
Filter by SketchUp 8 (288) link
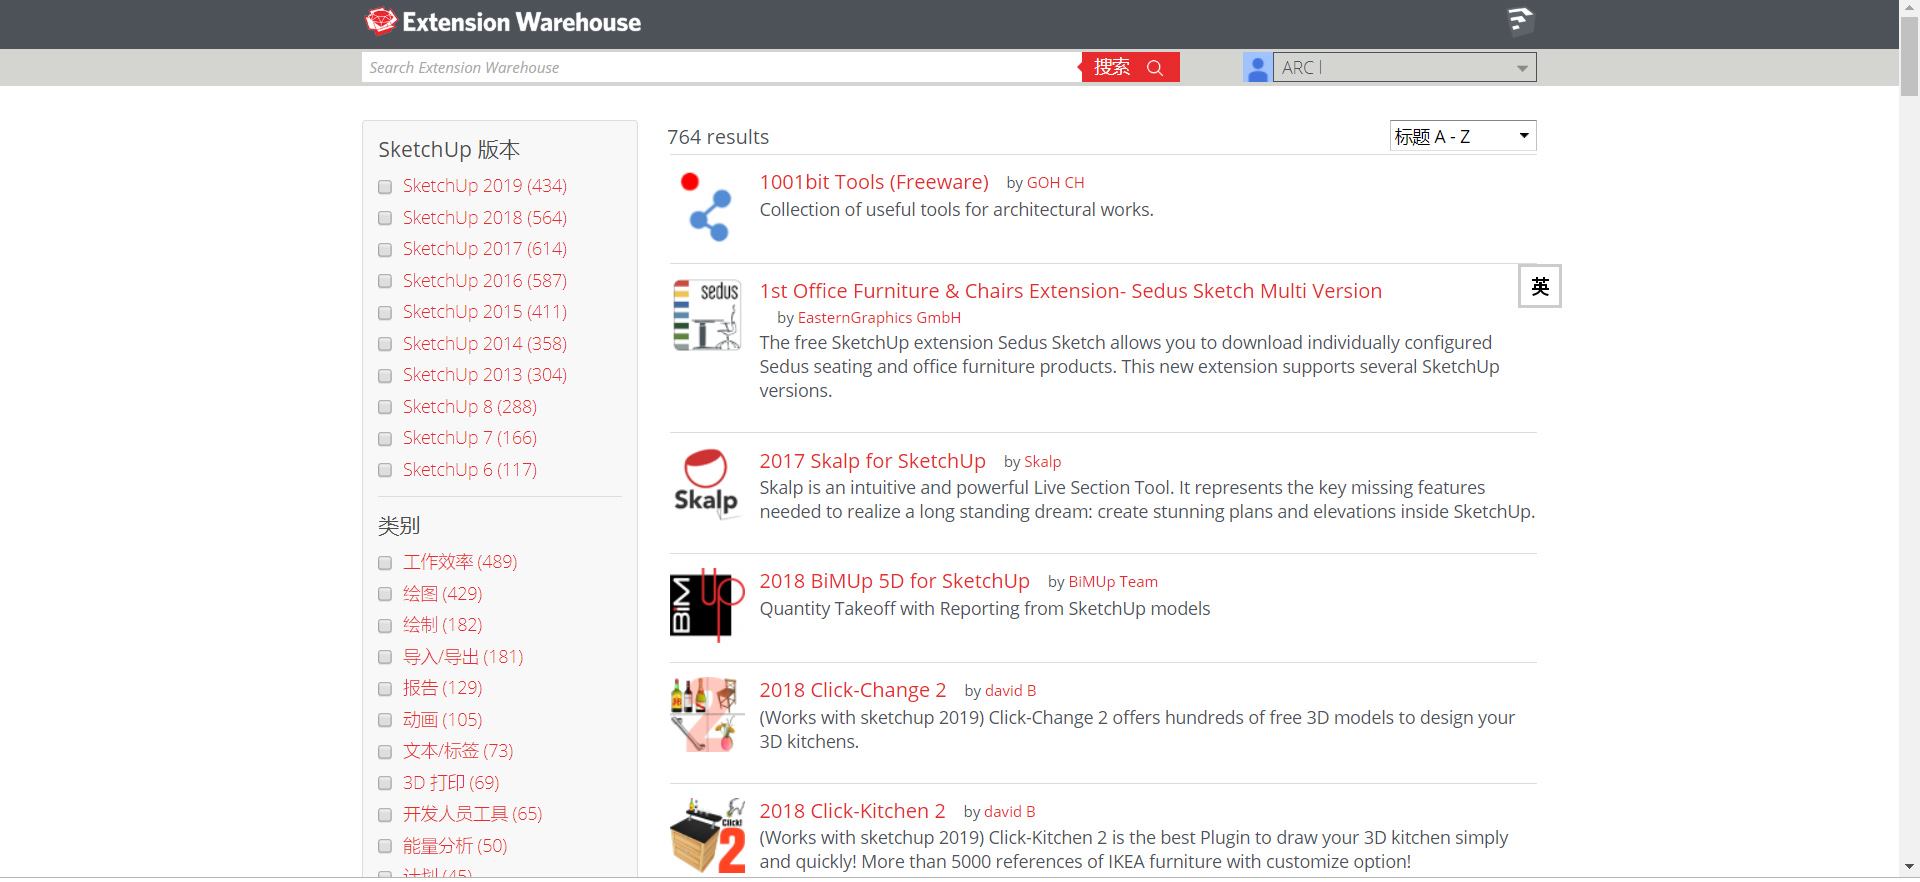click(x=470, y=406)
